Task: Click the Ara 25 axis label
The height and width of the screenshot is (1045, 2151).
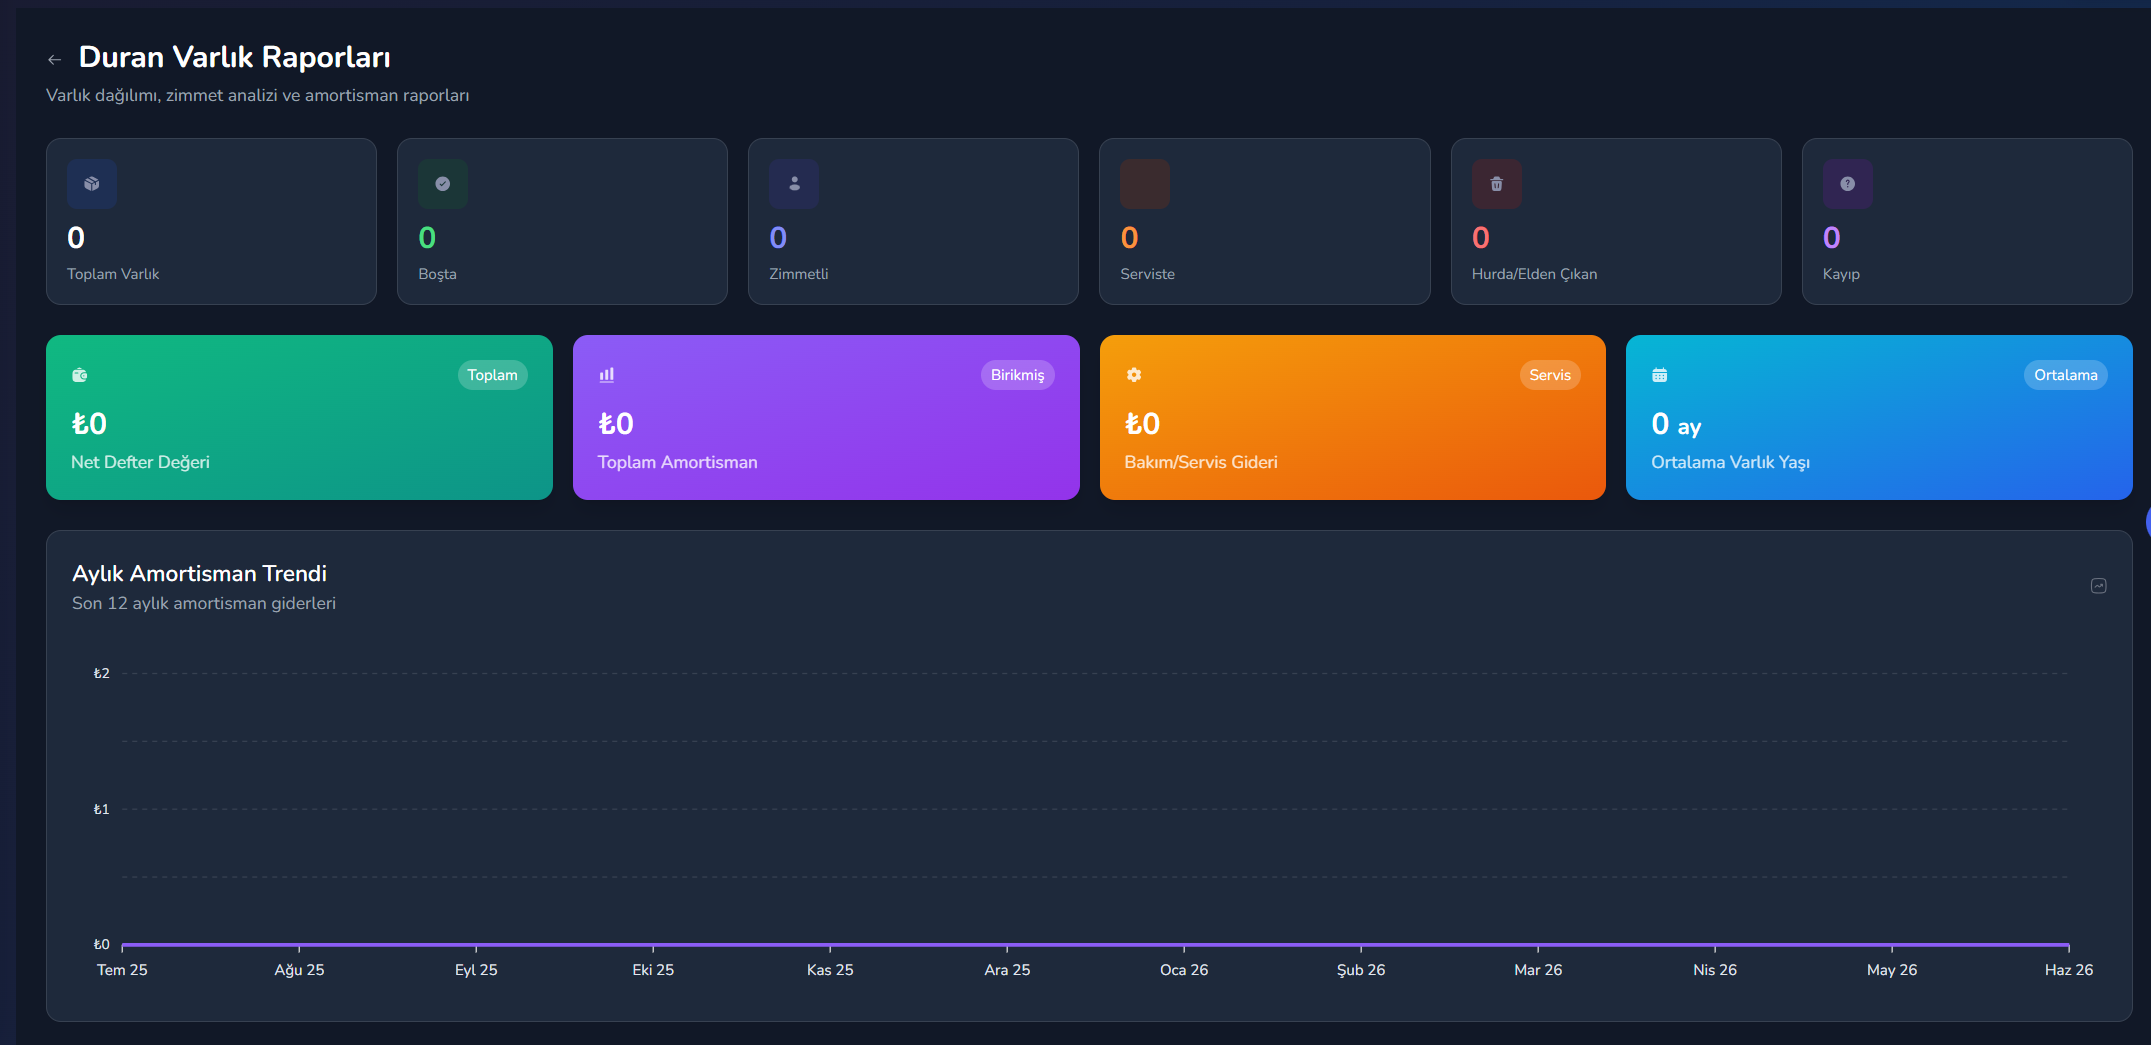Action: pyautogui.click(x=1007, y=970)
